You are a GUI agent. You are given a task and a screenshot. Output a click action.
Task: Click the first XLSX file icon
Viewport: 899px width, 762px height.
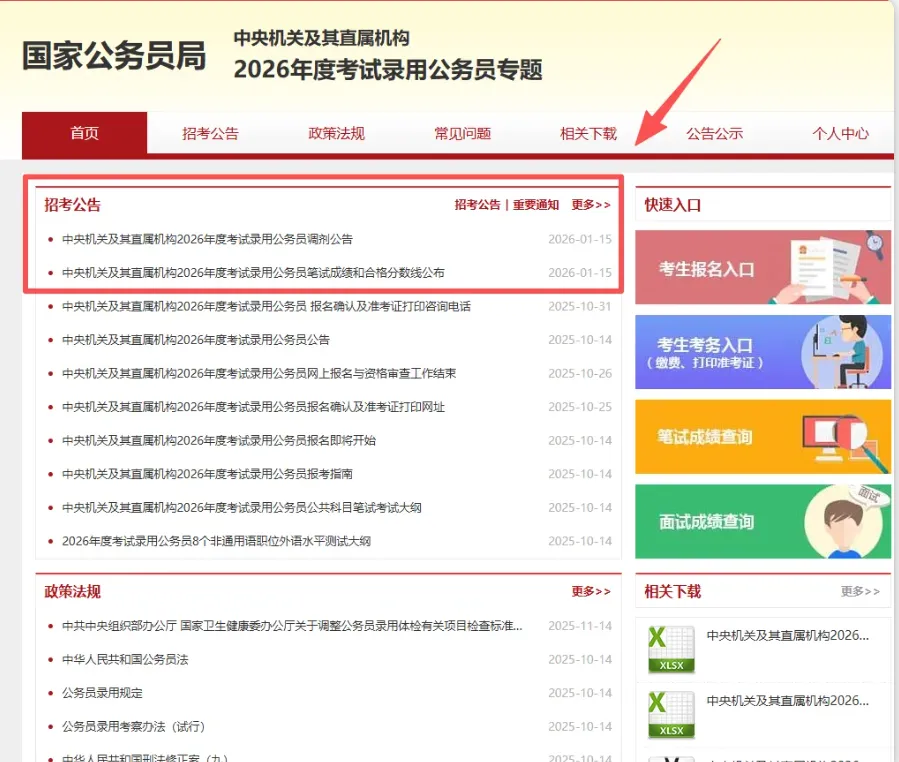pyautogui.click(x=671, y=650)
